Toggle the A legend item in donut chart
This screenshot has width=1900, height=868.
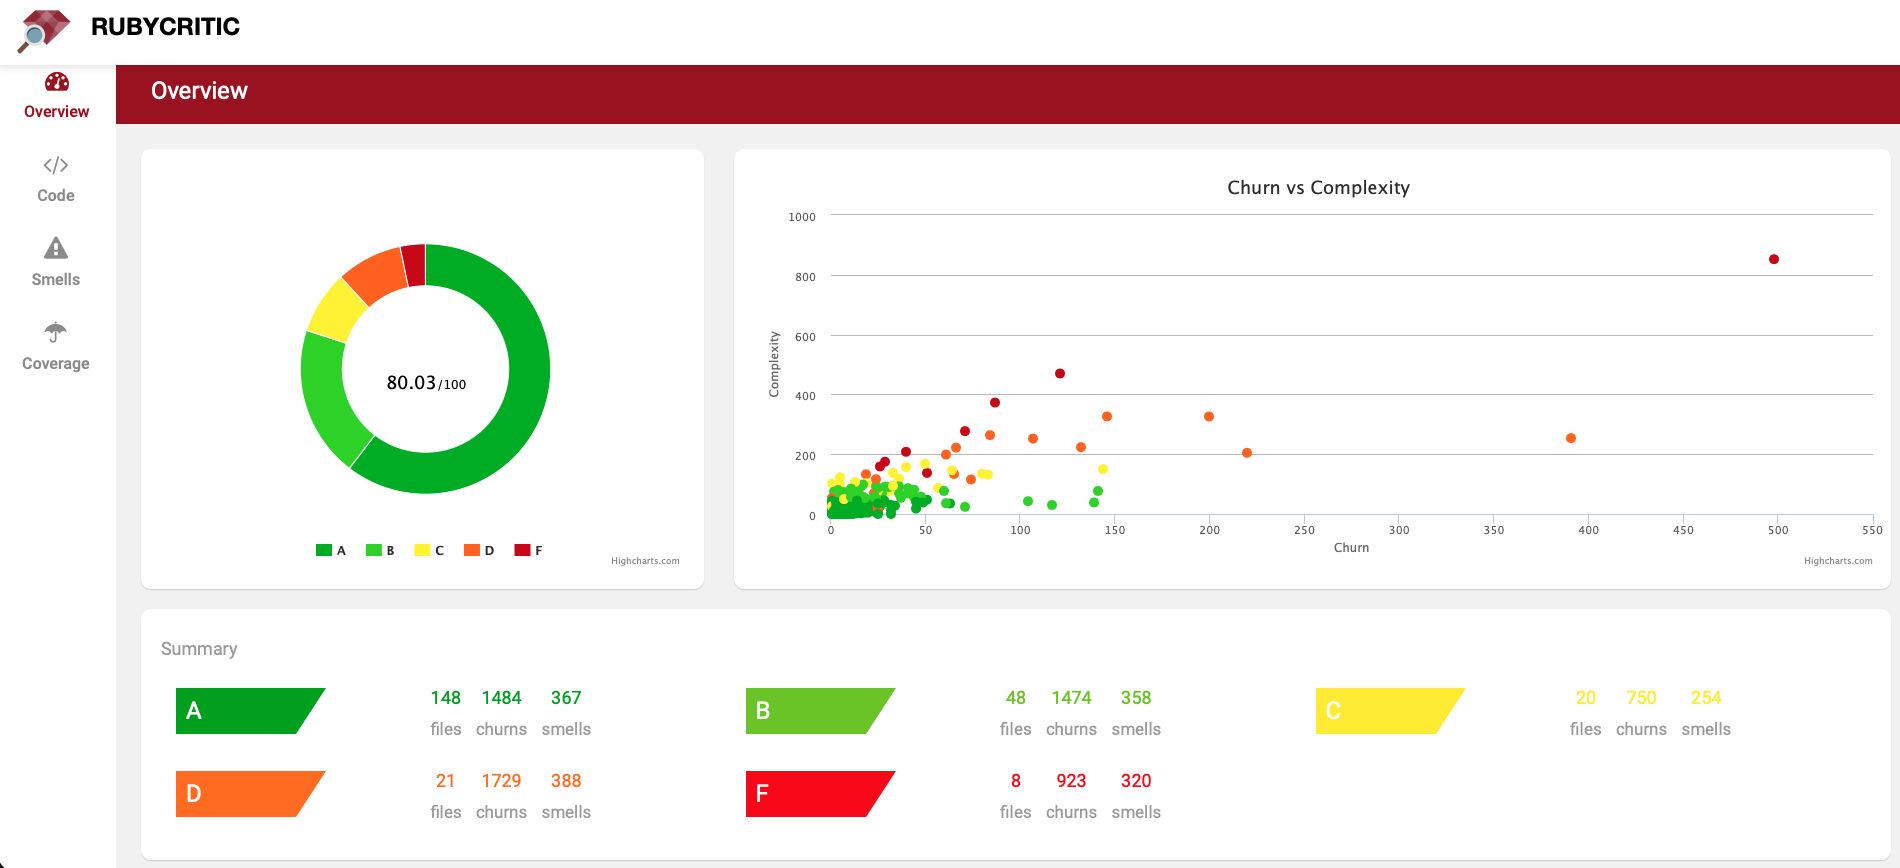click(331, 550)
